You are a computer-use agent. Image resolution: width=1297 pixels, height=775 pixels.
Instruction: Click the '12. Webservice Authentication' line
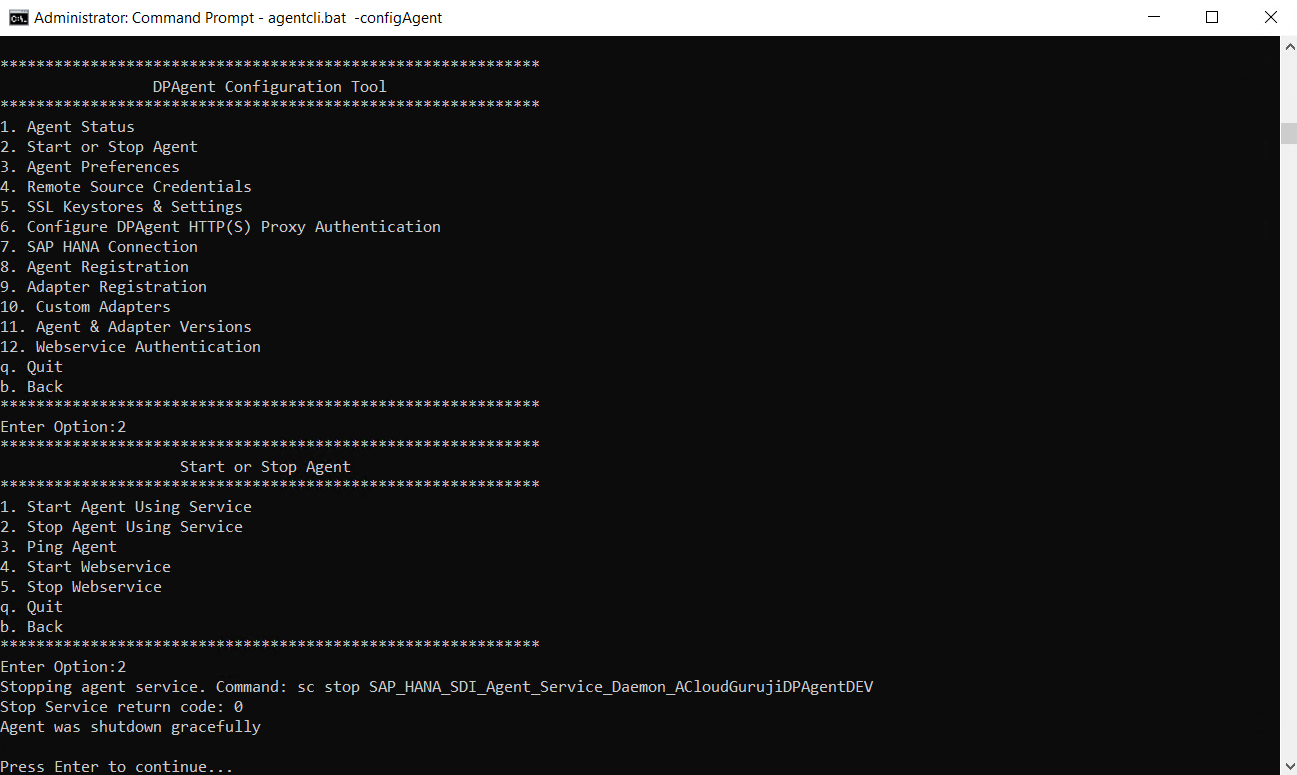(x=130, y=347)
